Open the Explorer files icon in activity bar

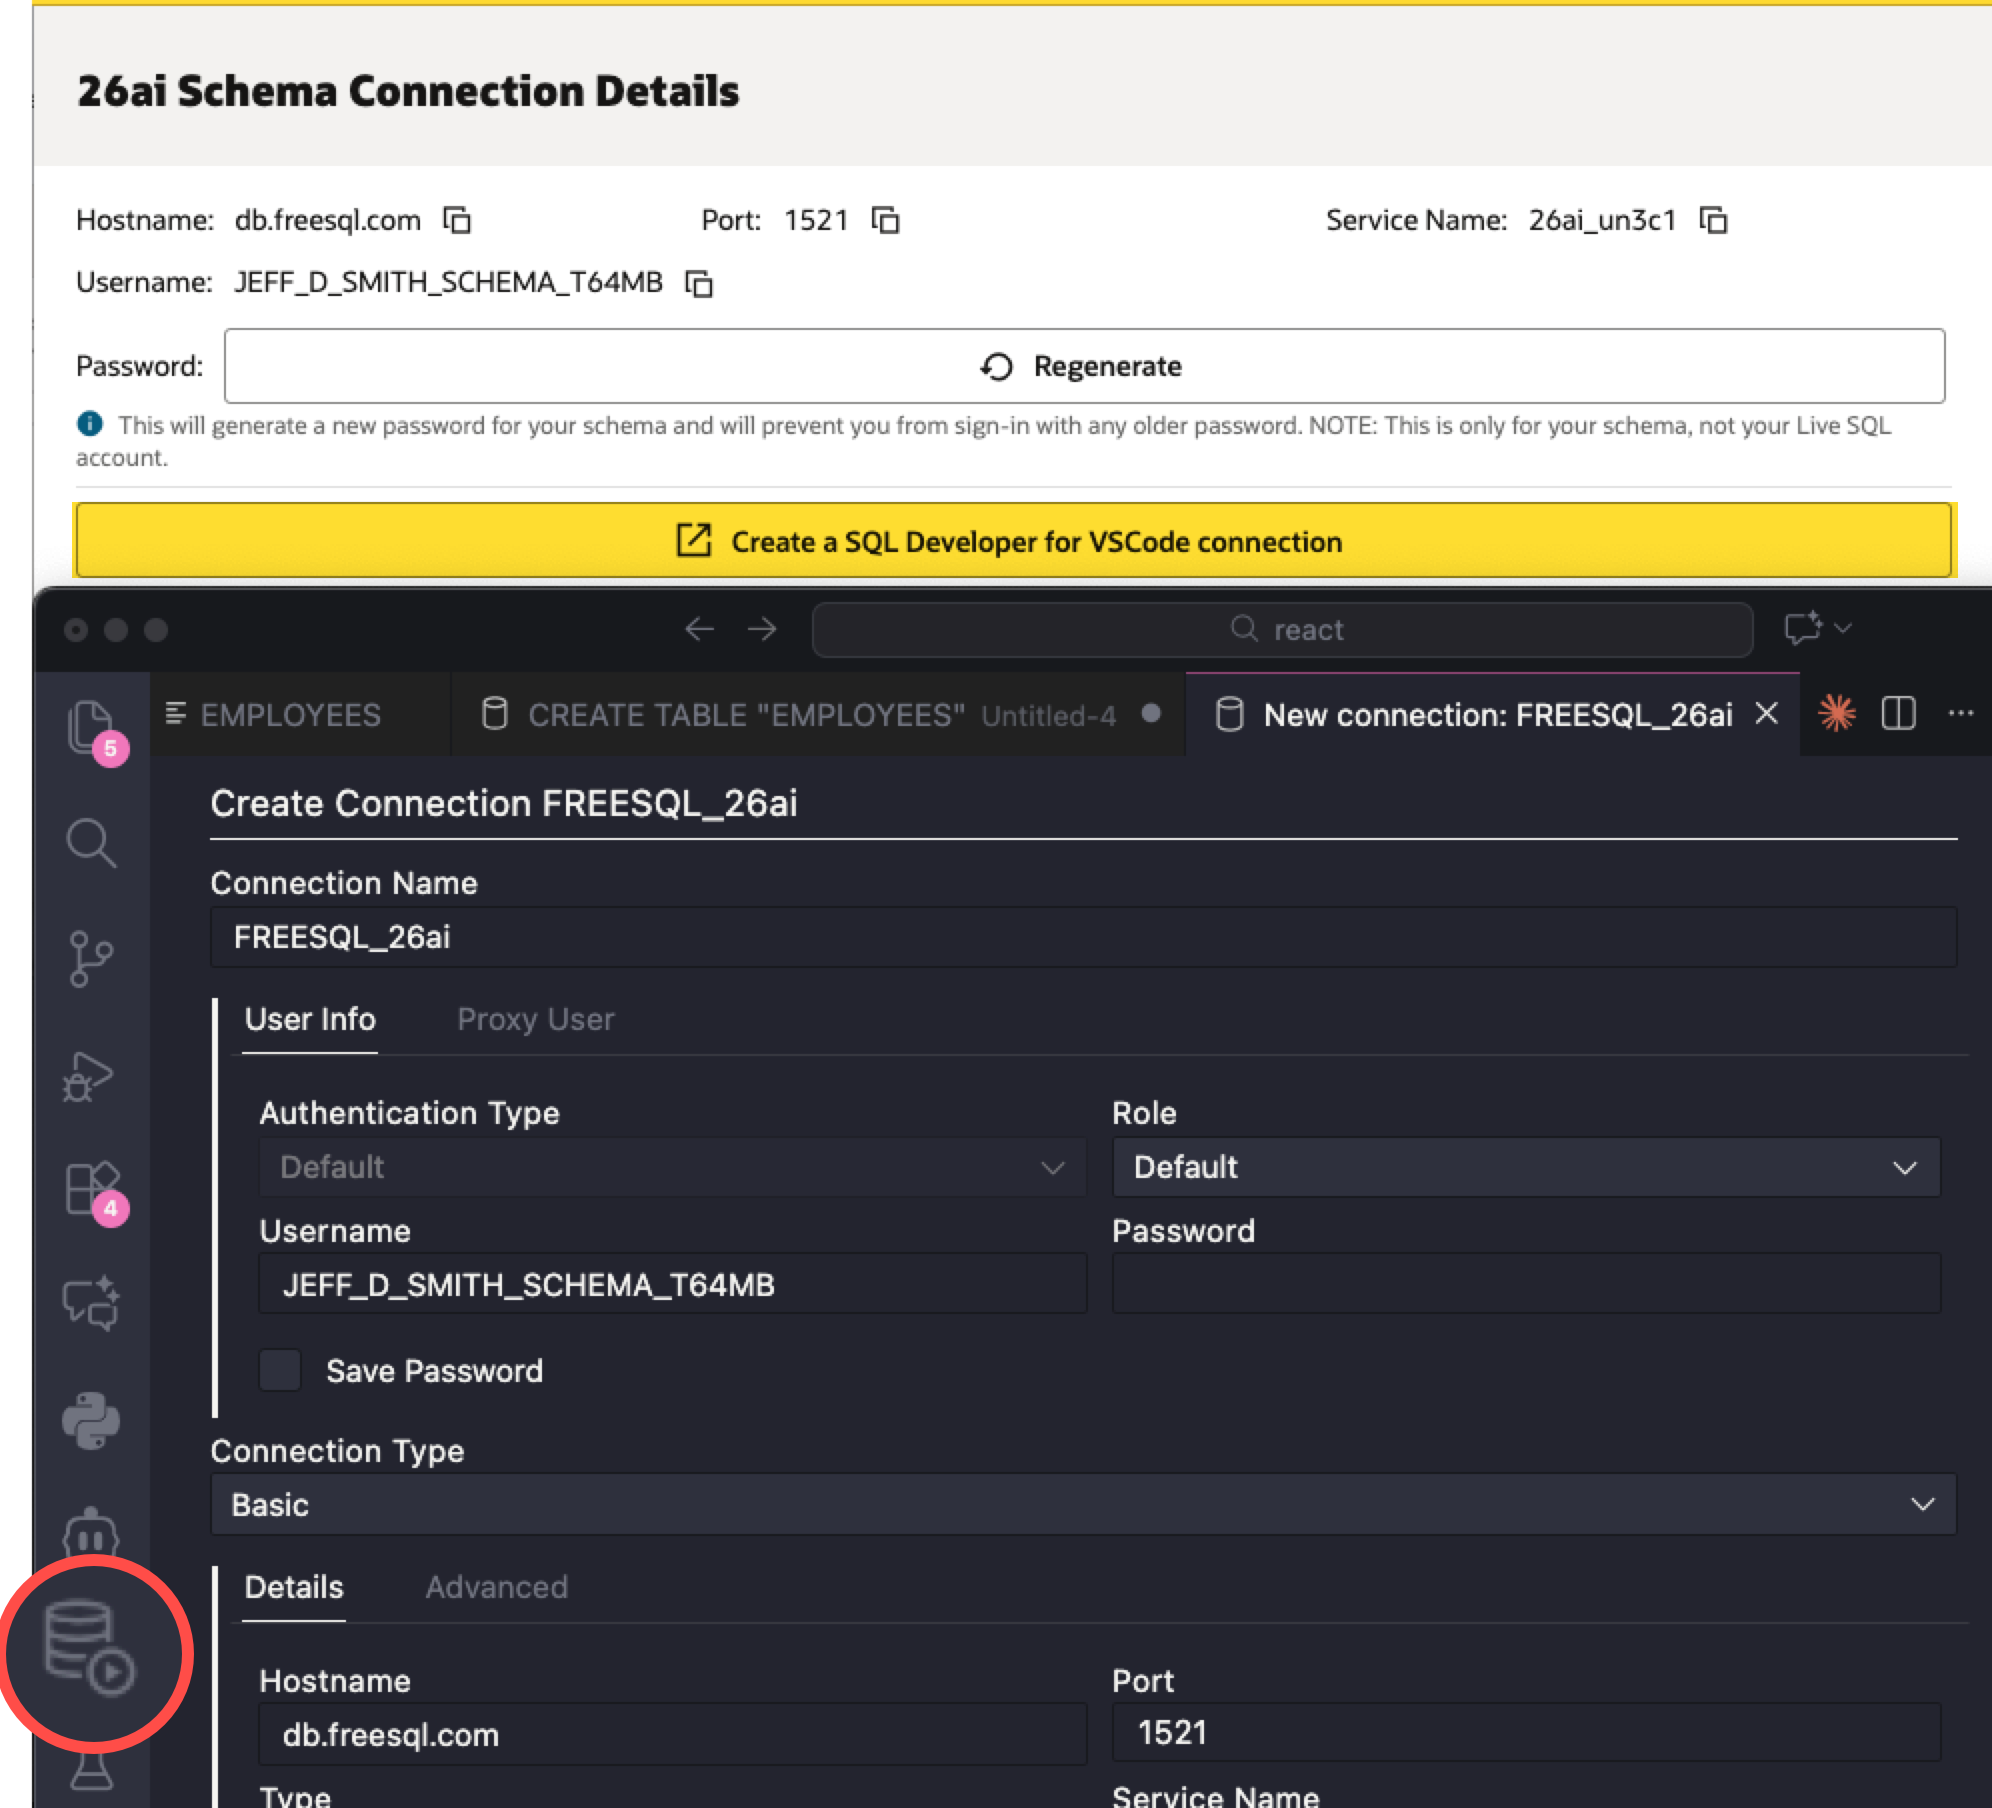click(x=89, y=725)
